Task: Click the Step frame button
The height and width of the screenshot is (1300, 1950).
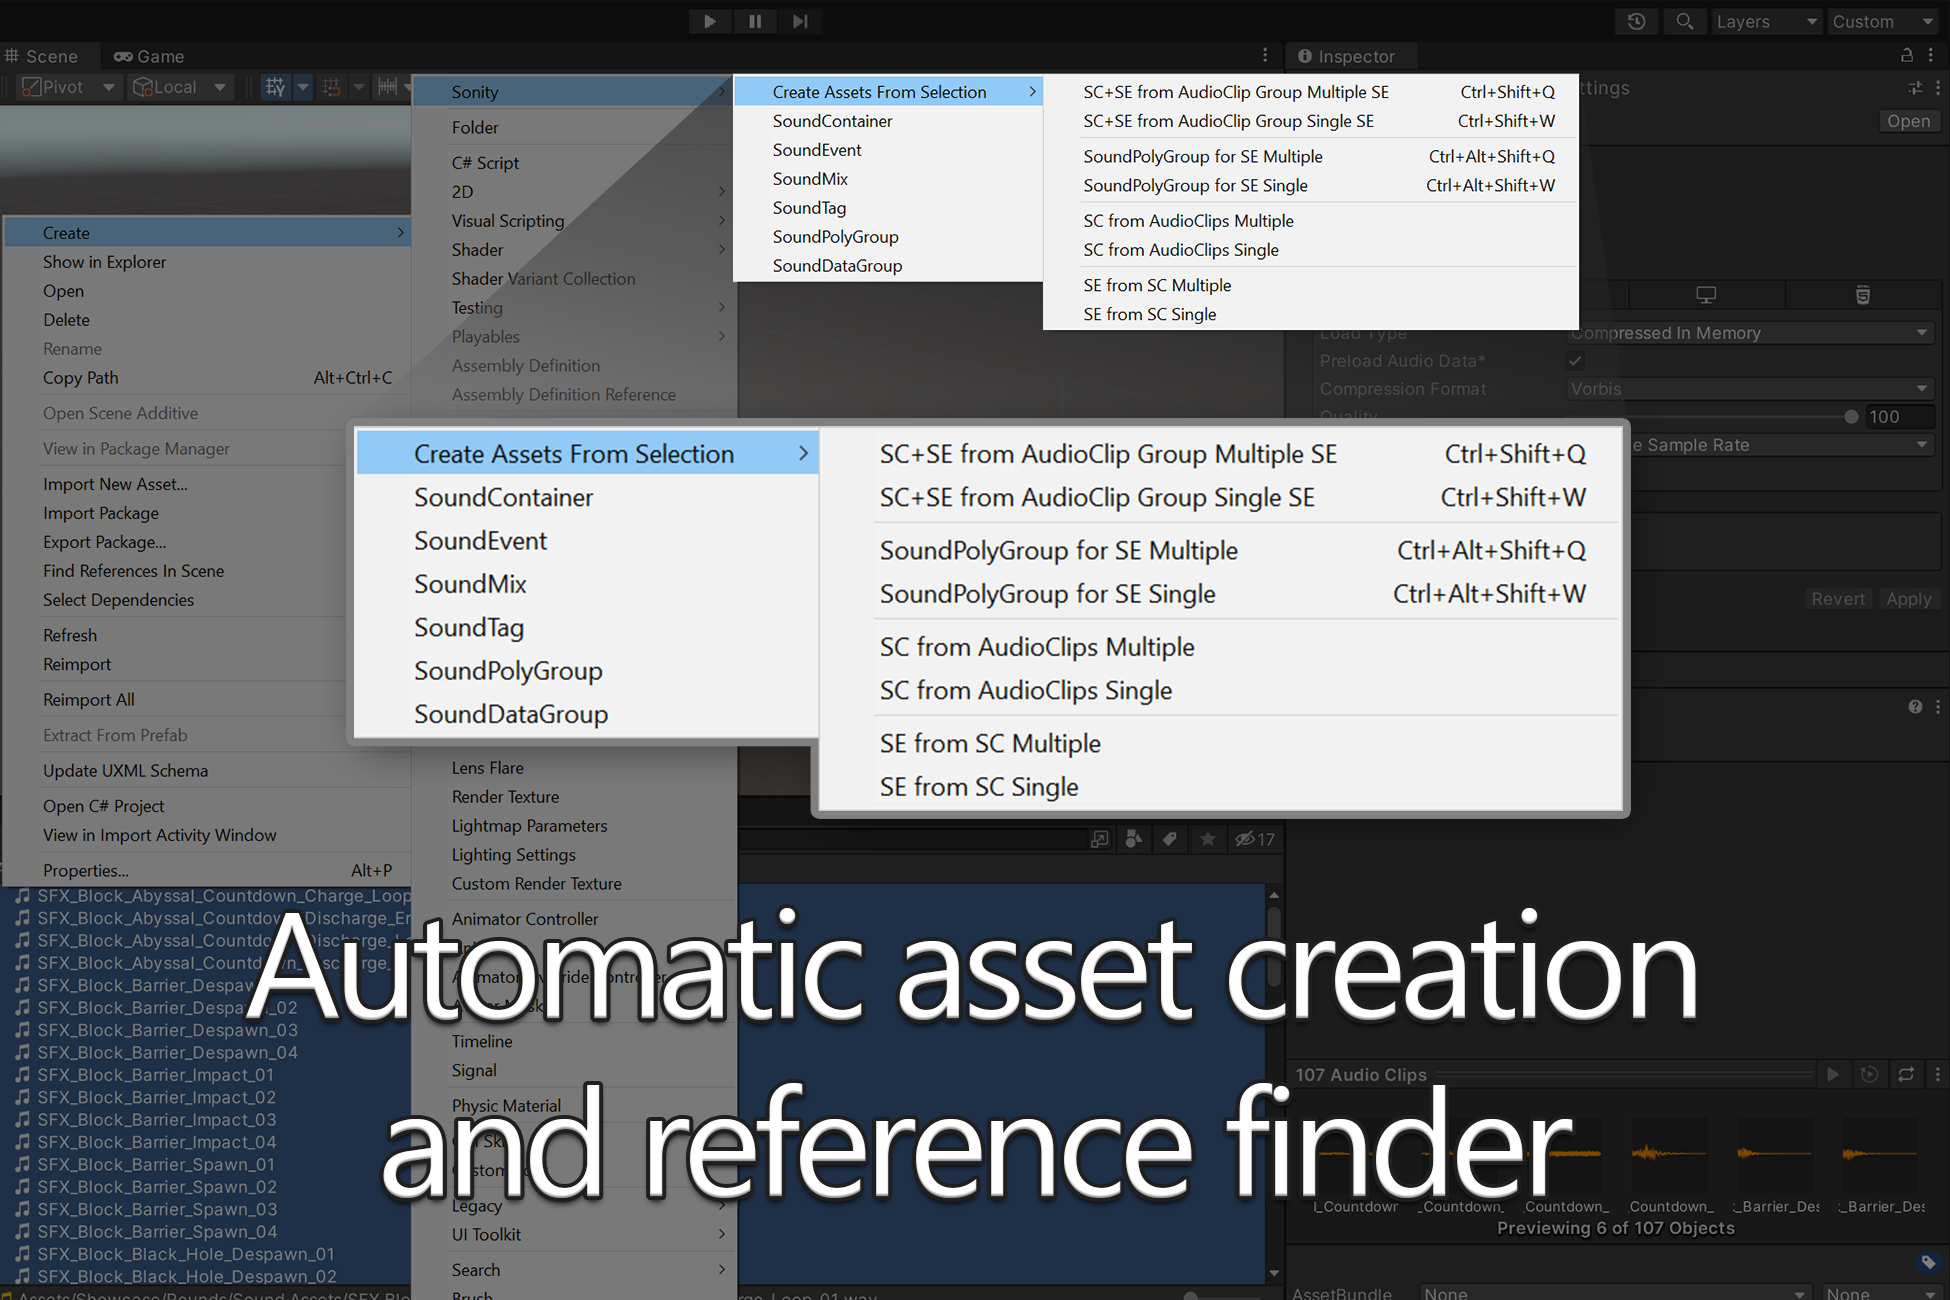Action: (800, 21)
